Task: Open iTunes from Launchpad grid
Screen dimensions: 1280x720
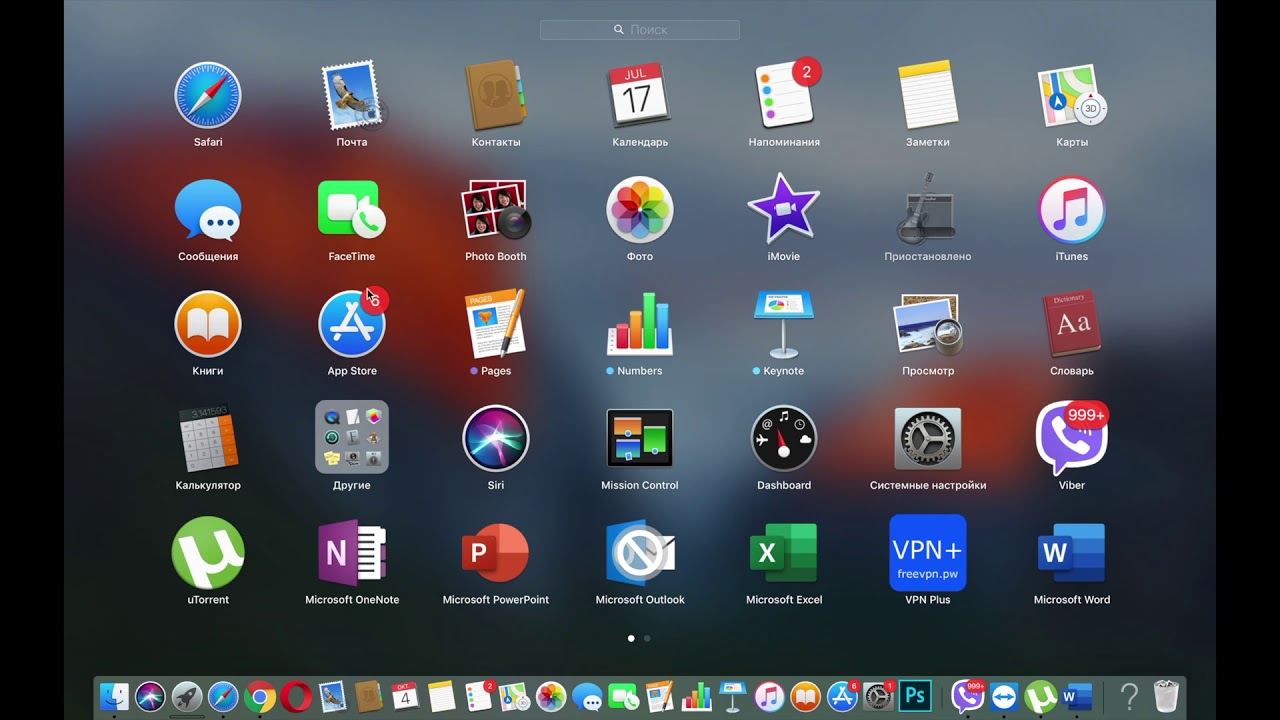Action: [1072, 210]
